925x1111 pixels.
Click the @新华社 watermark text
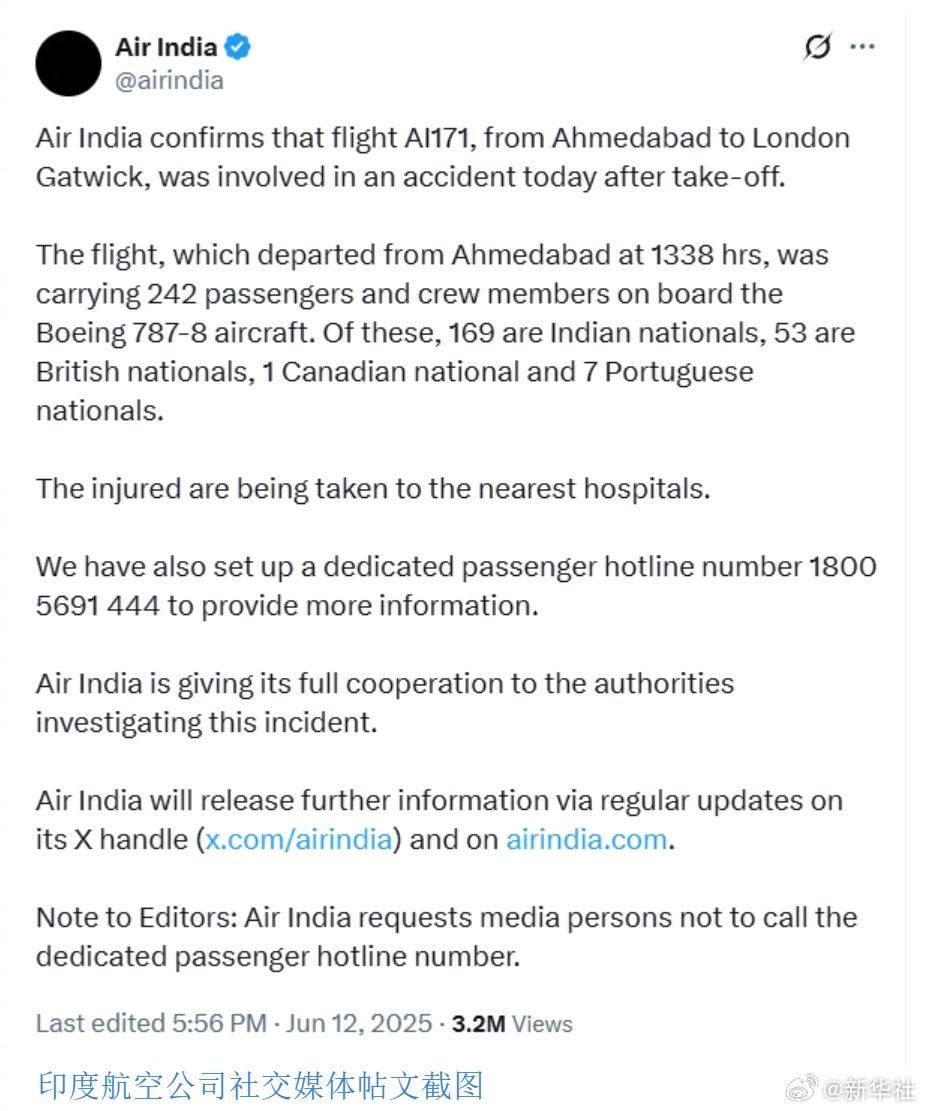(868, 1088)
